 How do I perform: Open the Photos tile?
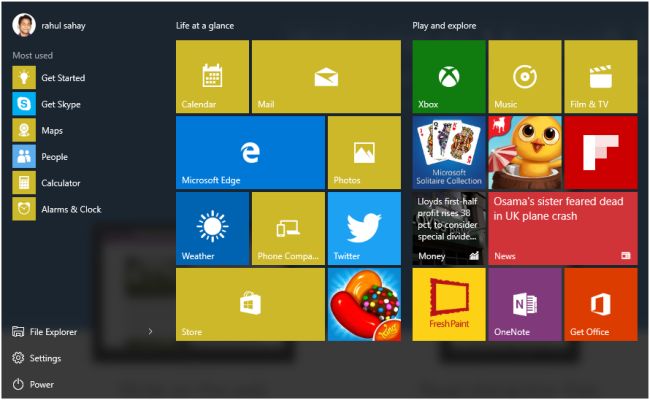point(364,153)
